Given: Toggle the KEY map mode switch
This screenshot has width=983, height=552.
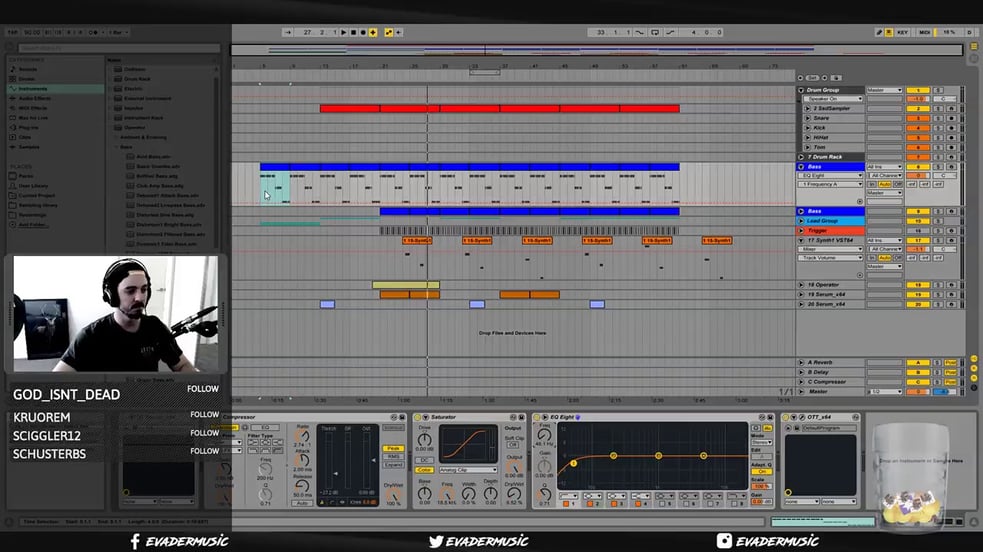Looking at the screenshot, I should click(x=902, y=32).
